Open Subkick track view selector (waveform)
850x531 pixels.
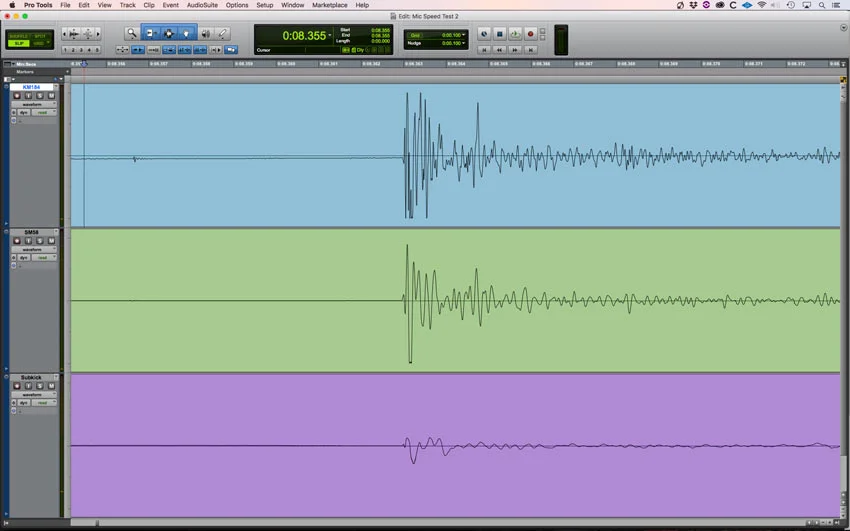point(34,394)
